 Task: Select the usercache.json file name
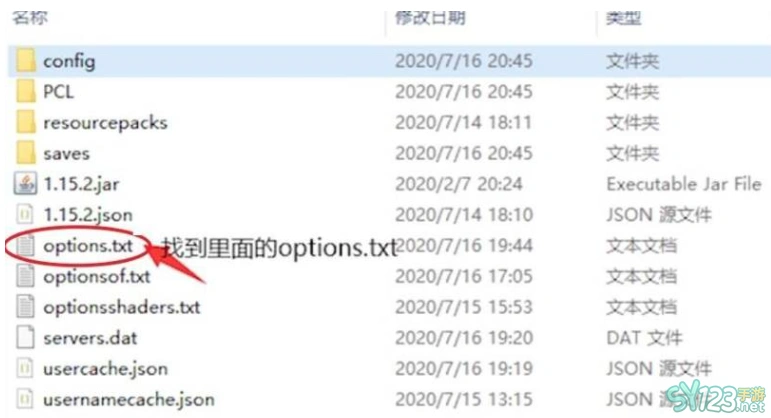tap(105, 369)
